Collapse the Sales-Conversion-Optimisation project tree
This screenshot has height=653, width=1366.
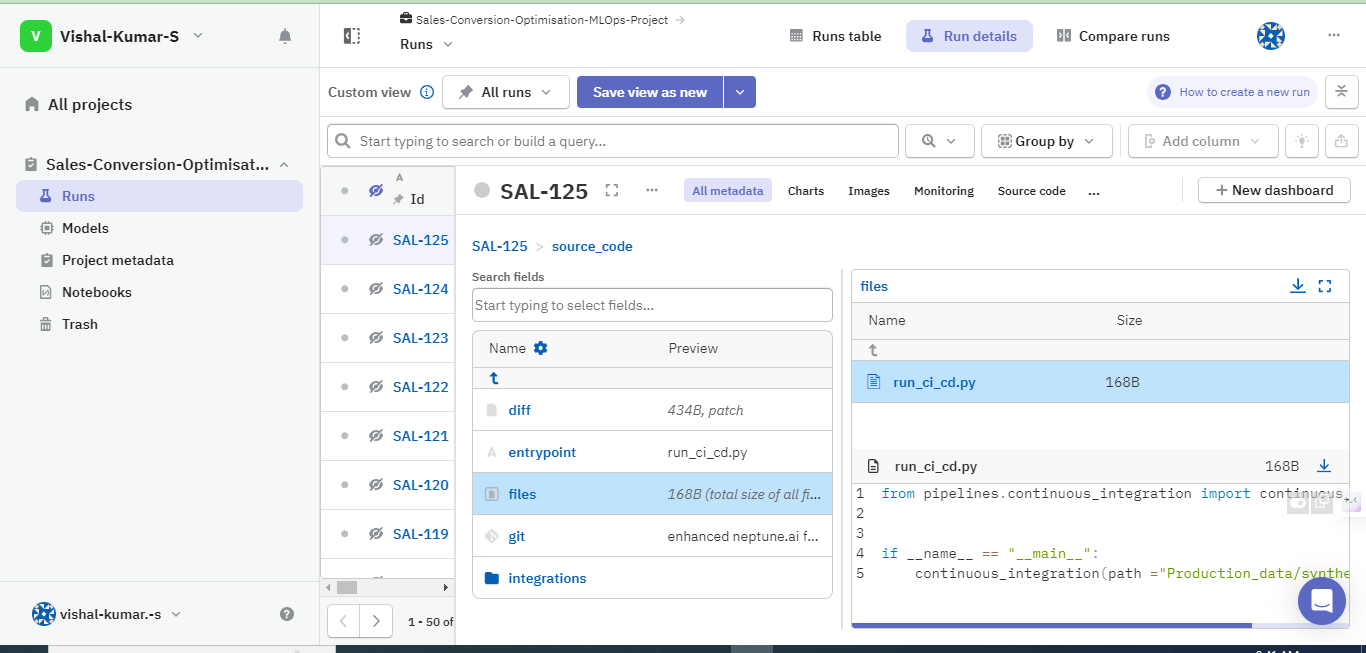[284, 165]
